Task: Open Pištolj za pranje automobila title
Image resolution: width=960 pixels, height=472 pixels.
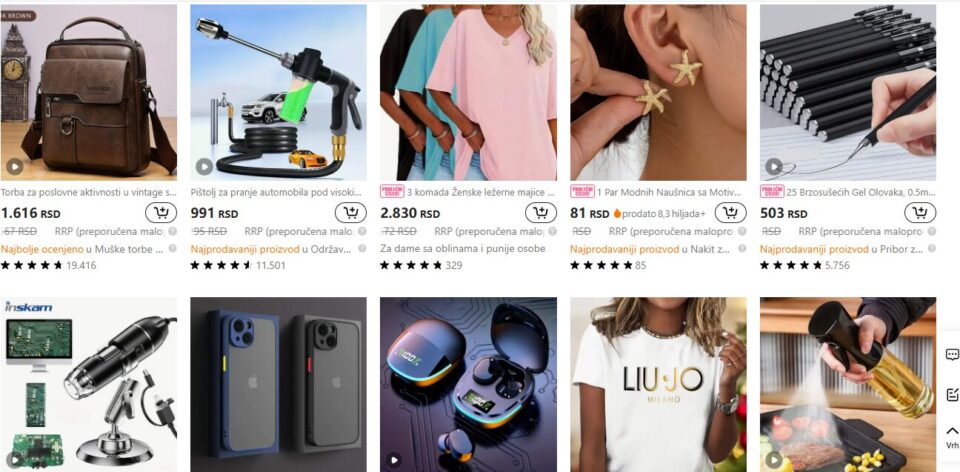Action: coord(274,192)
